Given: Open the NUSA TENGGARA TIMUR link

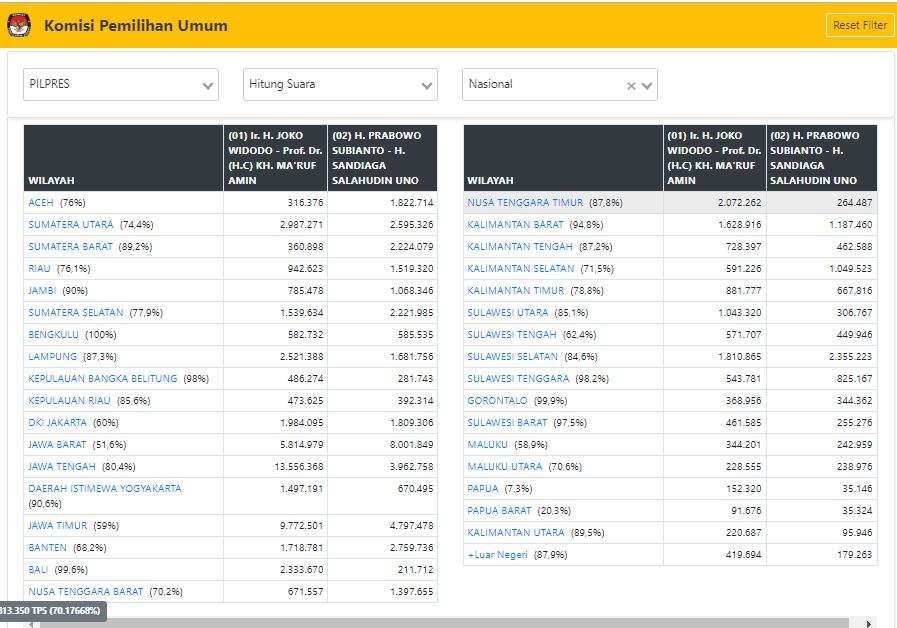Looking at the screenshot, I should 525,203.
